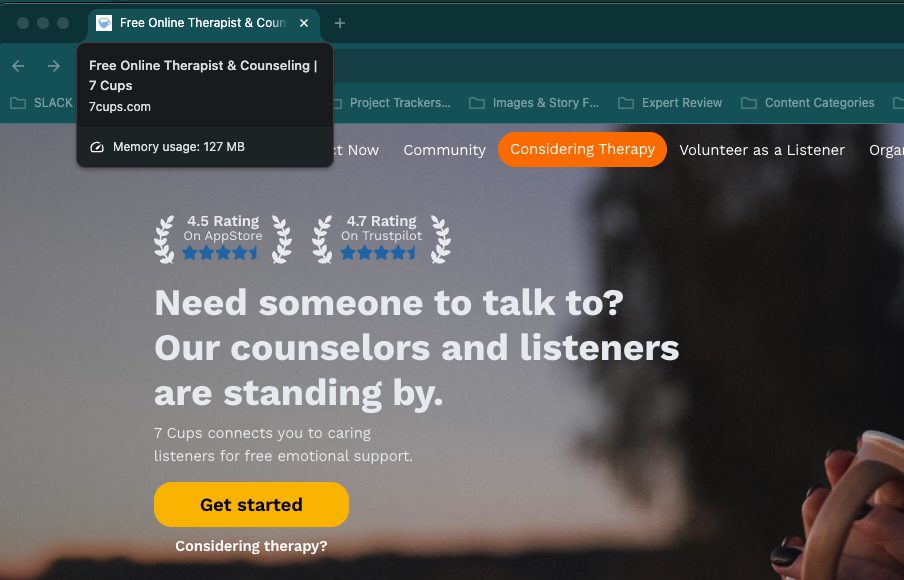Click the 4.5 AppStore rating badge
The image size is (904, 580).
[223, 239]
